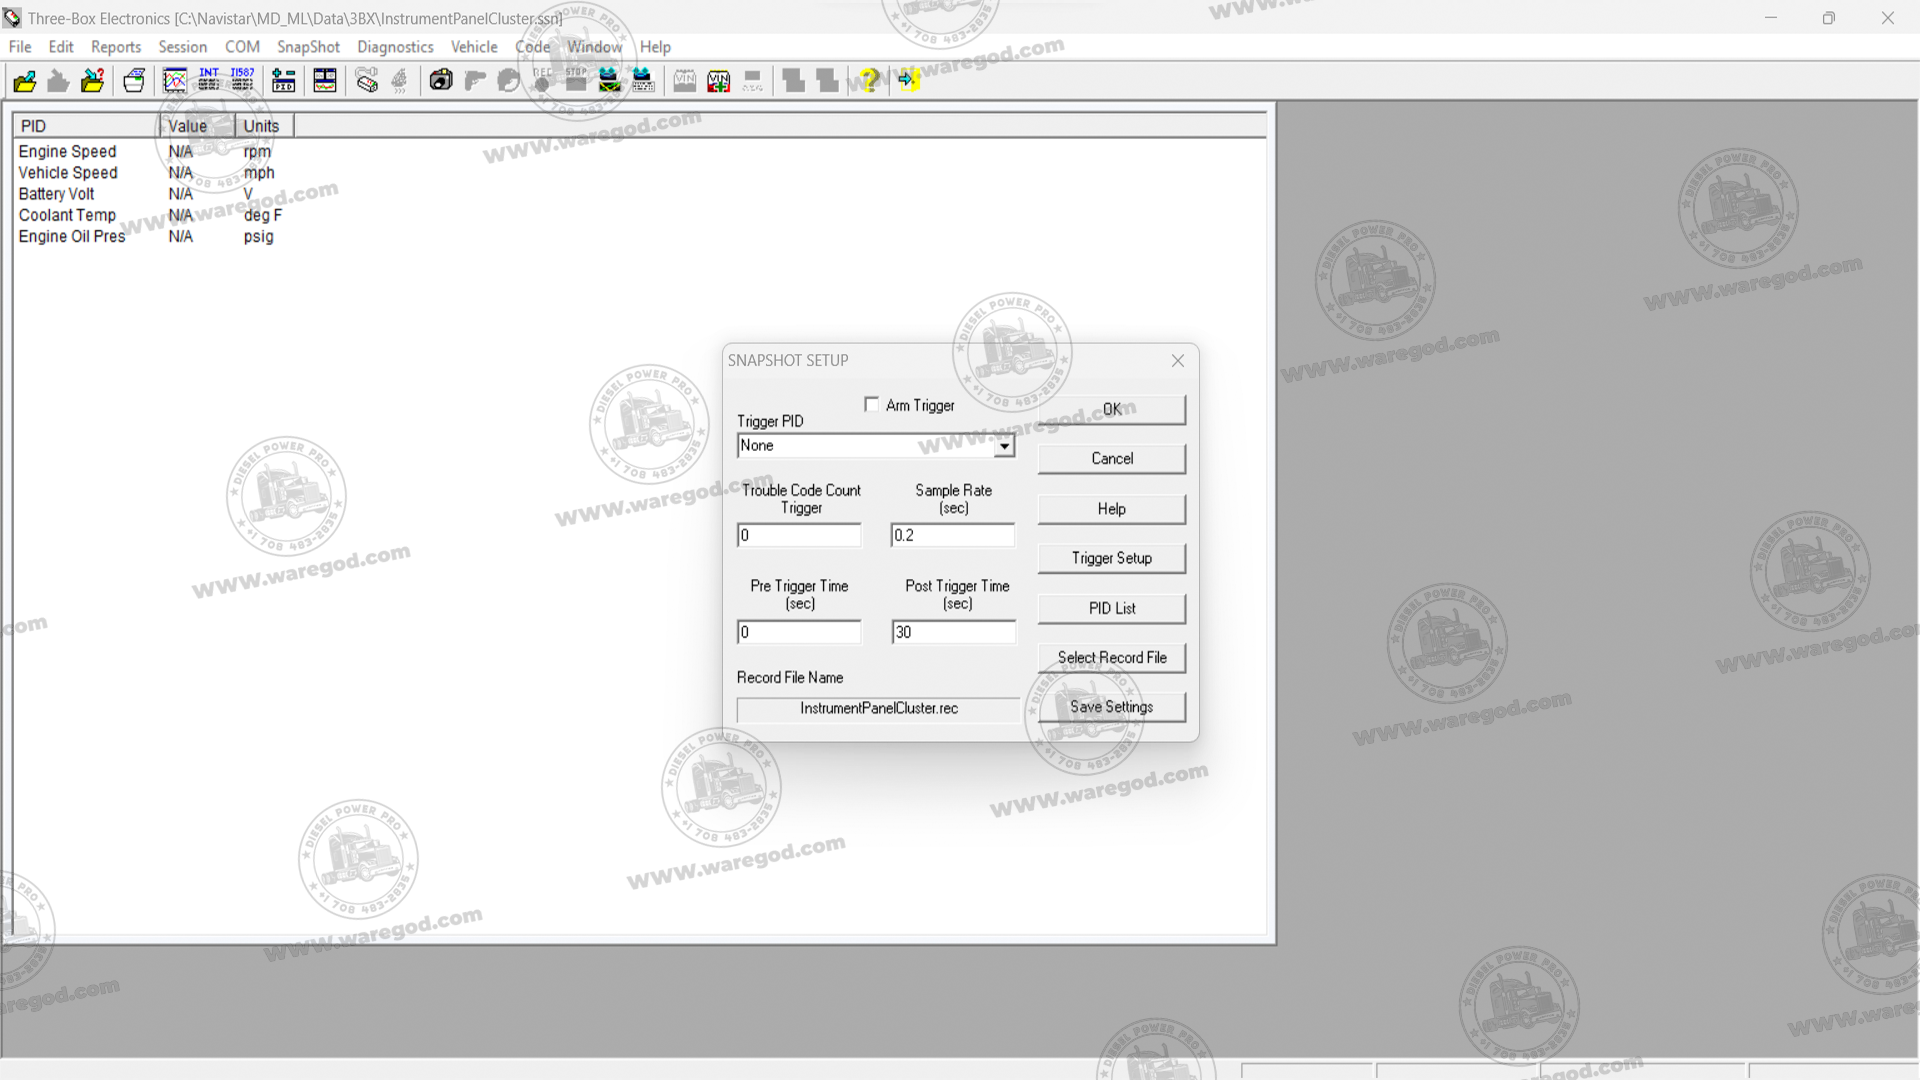Screen dimensions: 1920x1080
Task: Click the yellow exit arrow icon
Action: click(907, 81)
